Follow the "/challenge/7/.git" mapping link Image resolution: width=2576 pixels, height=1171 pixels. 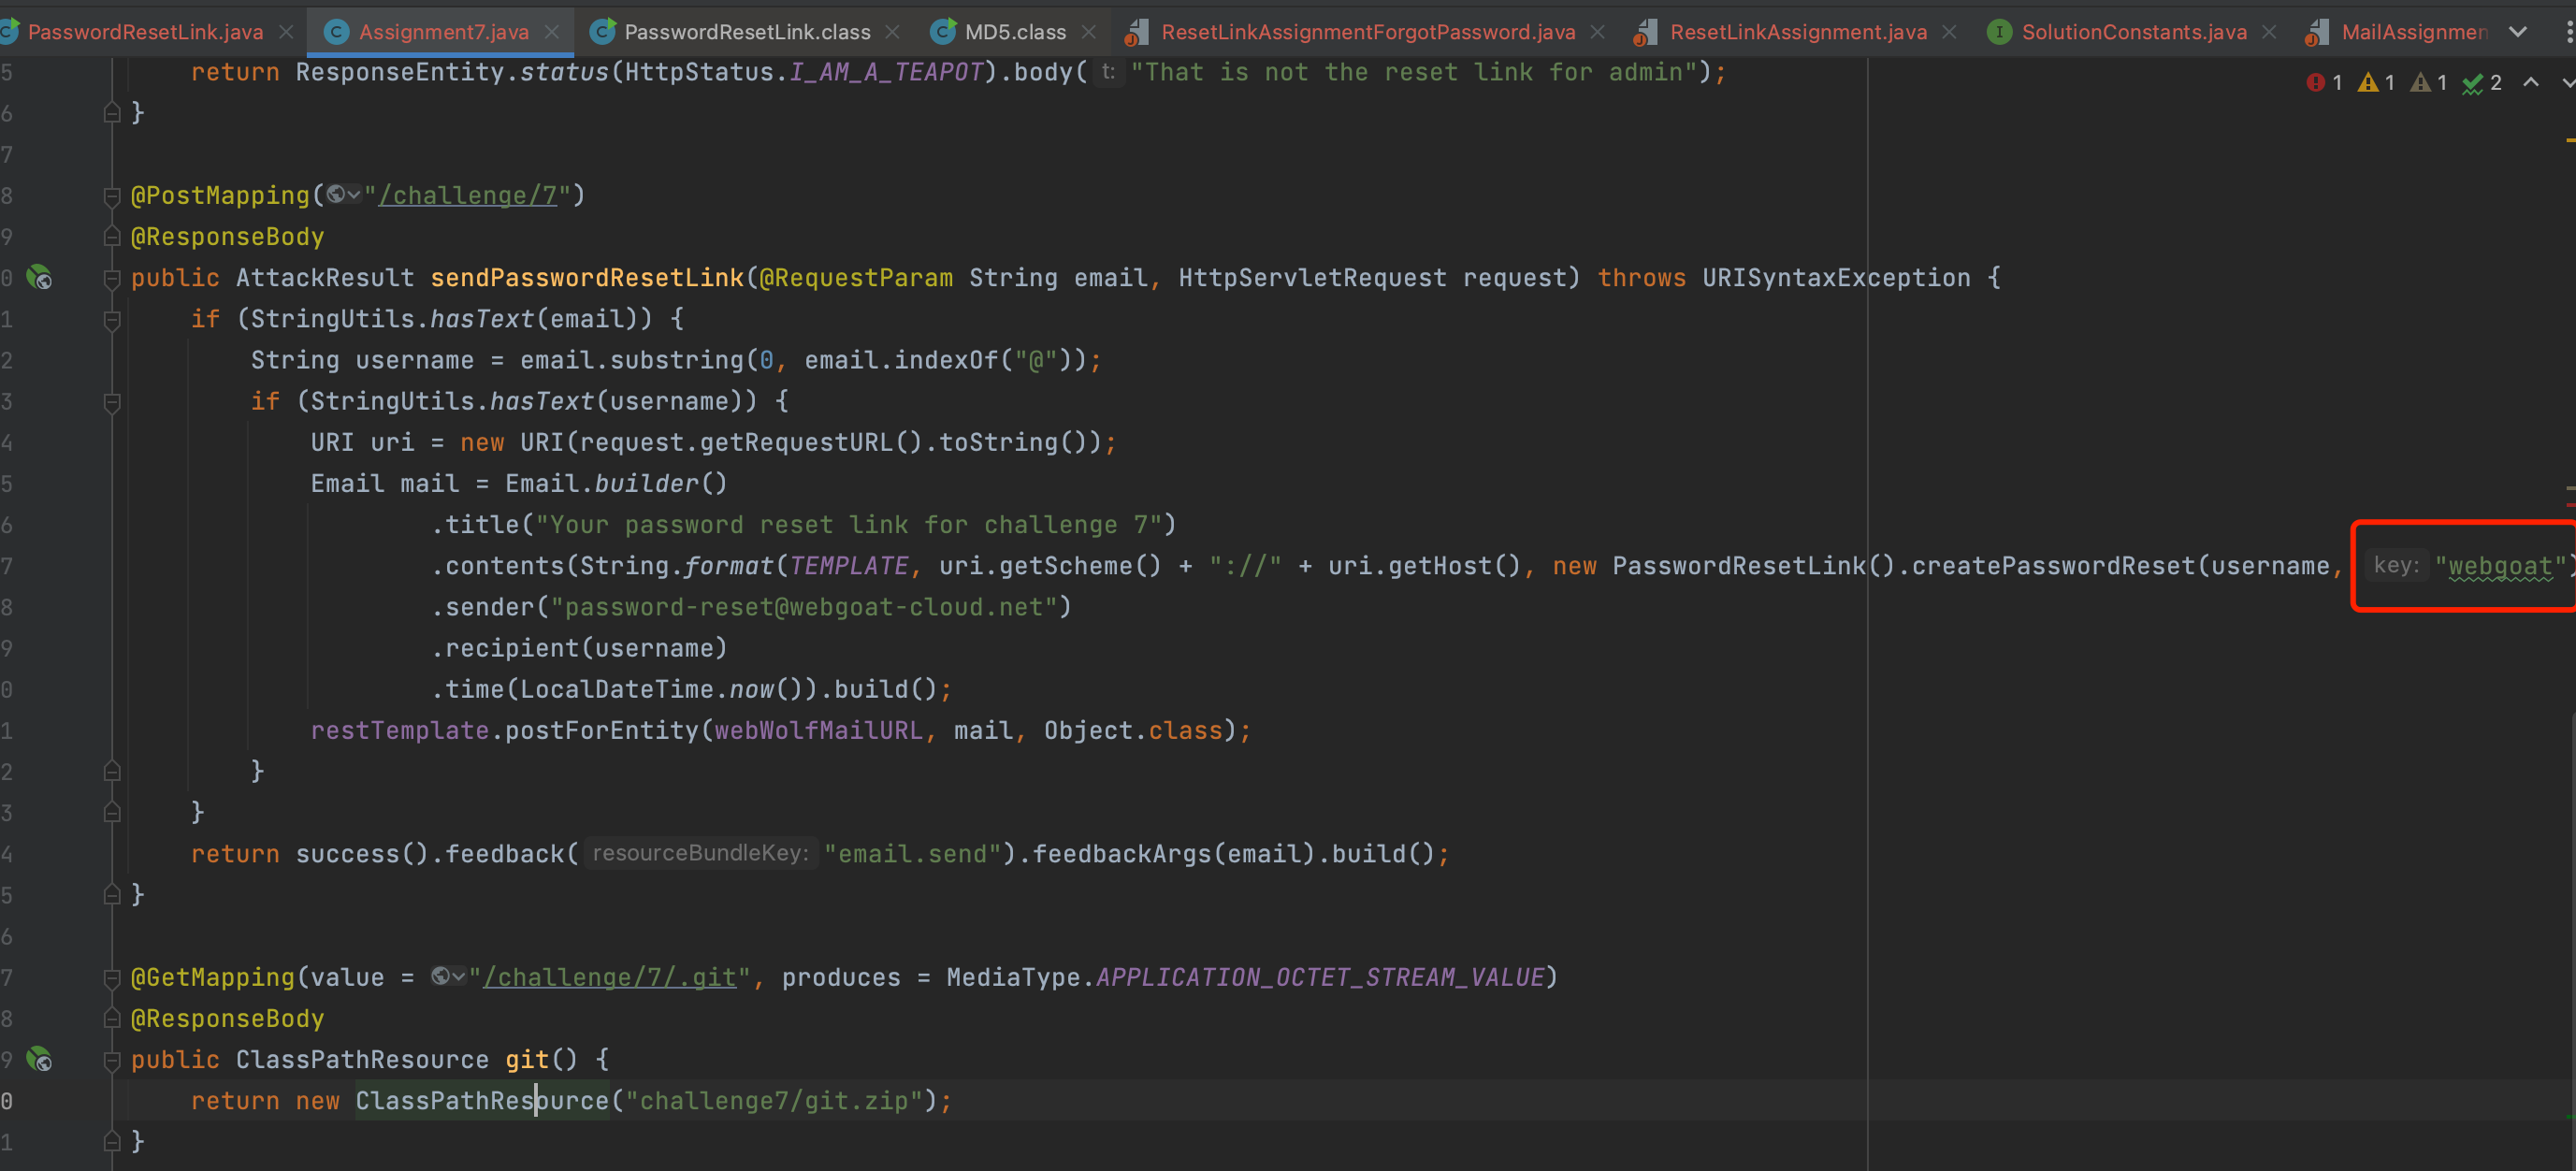pyautogui.click(x=610, y=977)
